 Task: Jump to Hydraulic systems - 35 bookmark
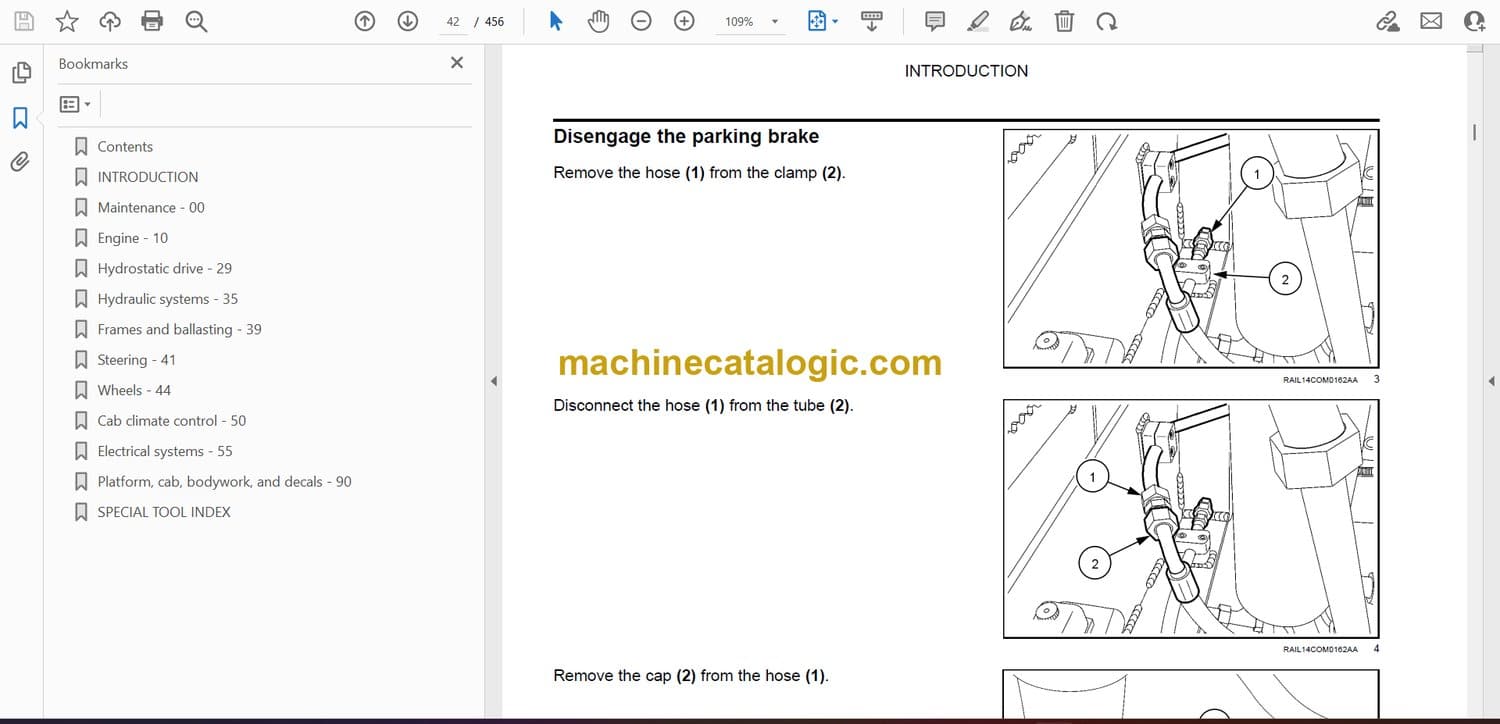167,299
